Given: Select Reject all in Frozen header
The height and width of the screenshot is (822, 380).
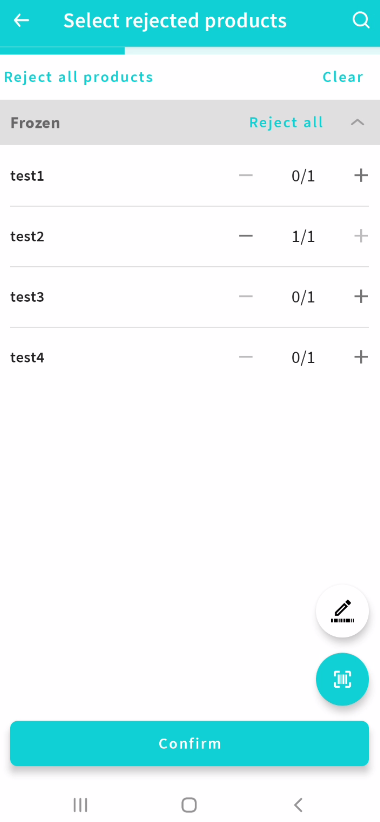Looking at the screenshot, I should (x=286, y=122).
